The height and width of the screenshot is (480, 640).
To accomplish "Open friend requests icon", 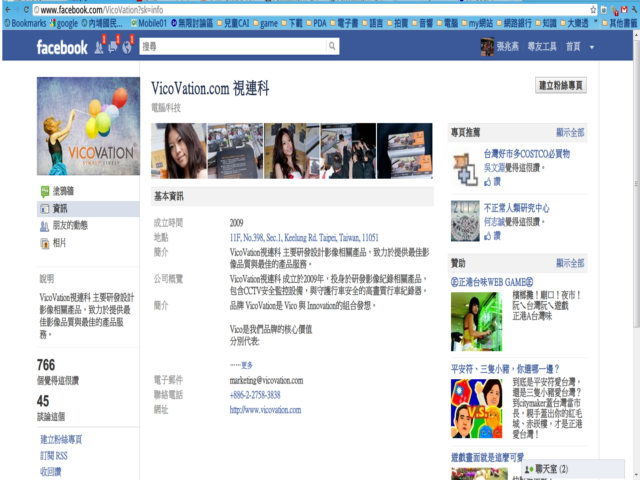I will click(x=99, y=48).
